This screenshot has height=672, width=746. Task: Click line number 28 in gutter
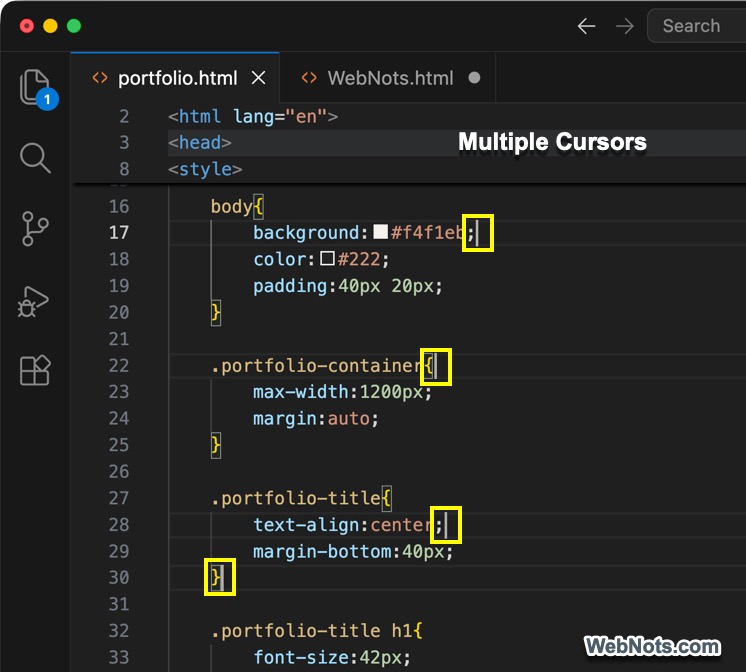(x=119, y=525)
